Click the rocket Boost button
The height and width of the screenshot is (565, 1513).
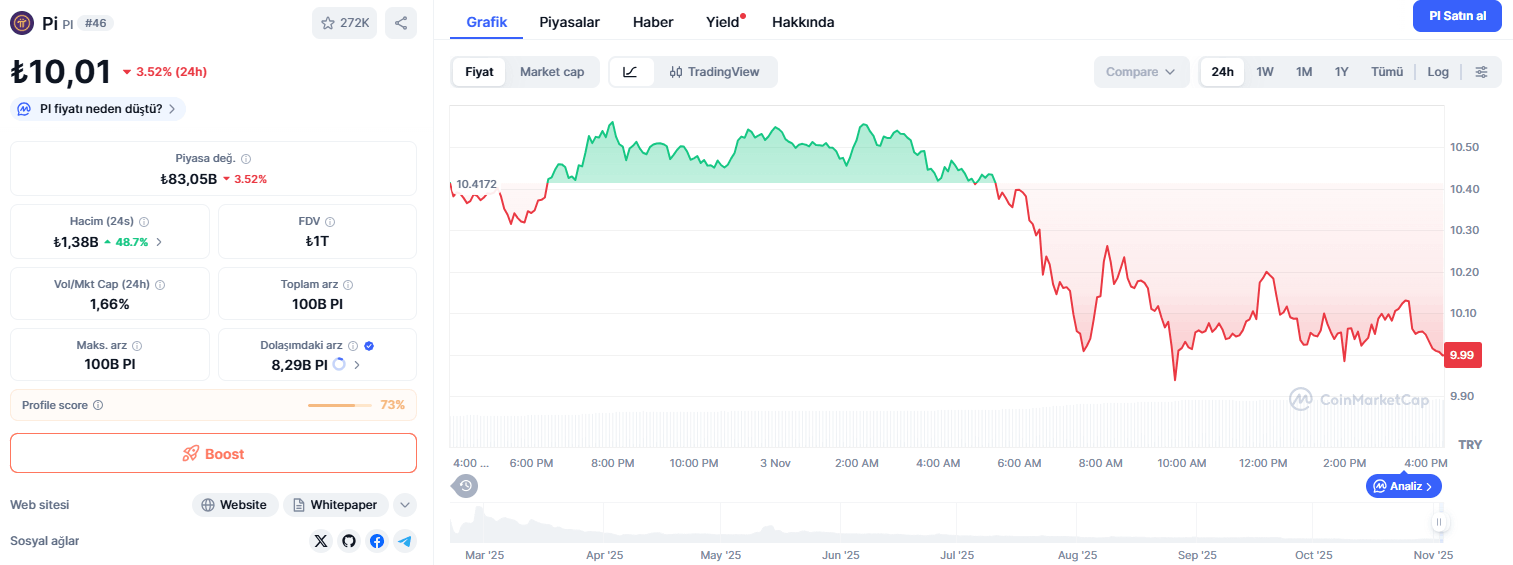coord(213,453)
